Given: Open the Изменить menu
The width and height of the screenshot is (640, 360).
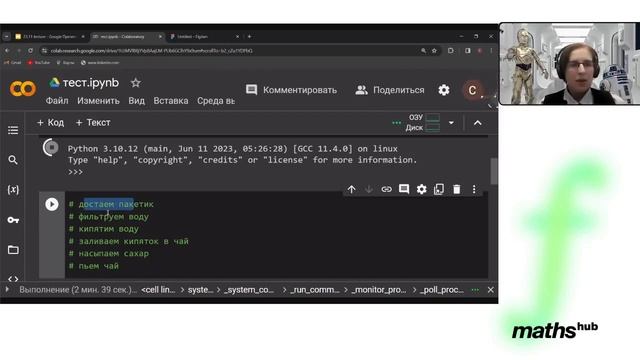Looking at the screenshot, I should tap(98, 101).
